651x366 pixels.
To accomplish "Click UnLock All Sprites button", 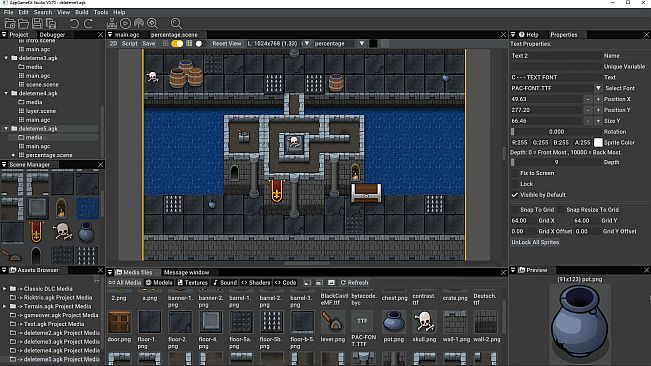I will (535, 242).
